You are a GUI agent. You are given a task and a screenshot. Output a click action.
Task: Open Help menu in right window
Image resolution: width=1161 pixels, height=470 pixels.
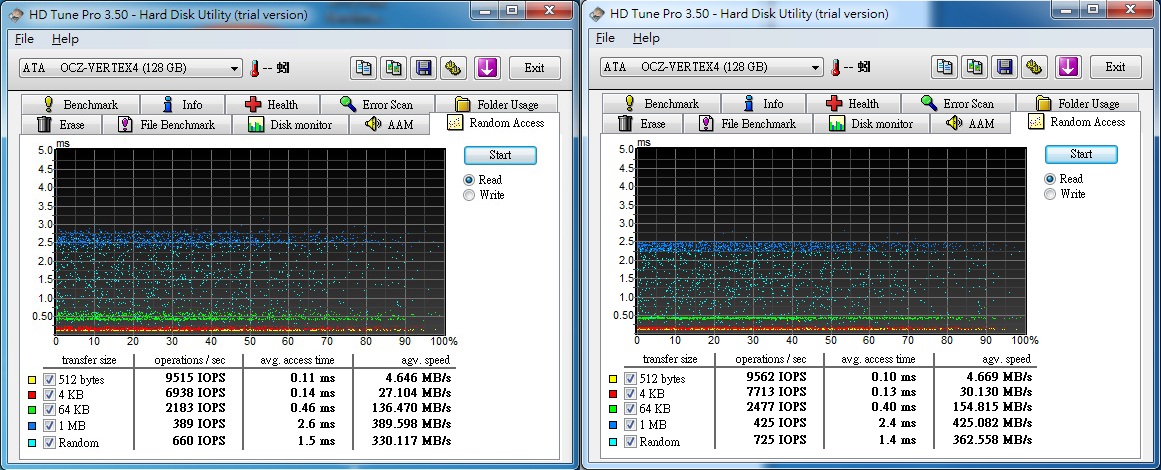[646, 38]
